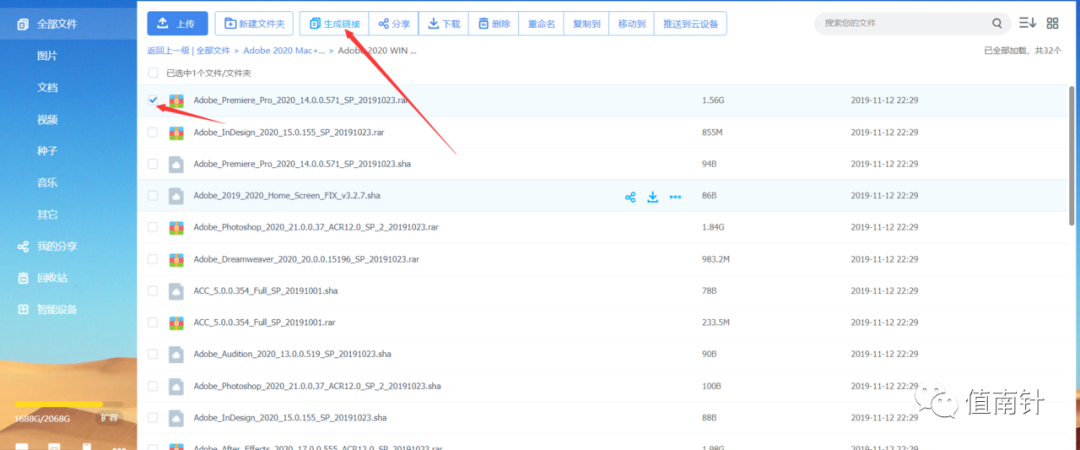Open the sort order icon
Image resolution: width=1080 pixels, height=450 pixels.
1028,23
